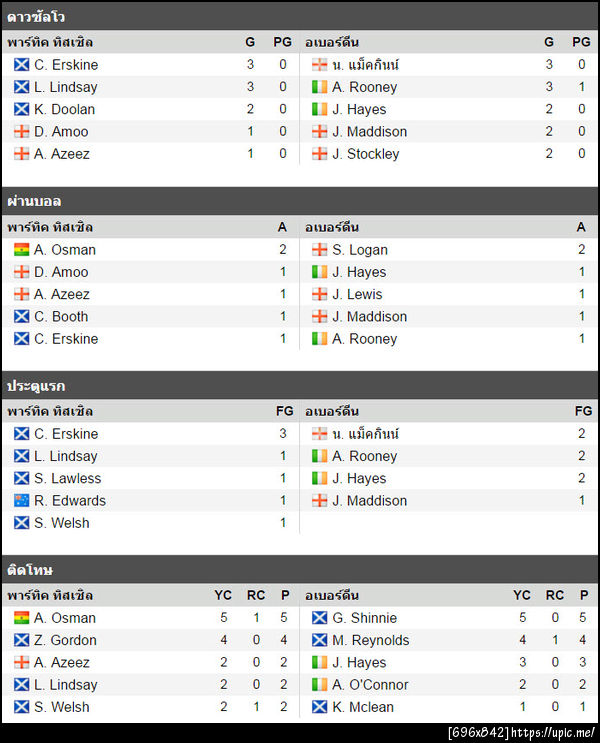Viewport: 600px width, 743px height.
Task: Click the Scotland flag next to K. Mclean
Action: (320, 707)
